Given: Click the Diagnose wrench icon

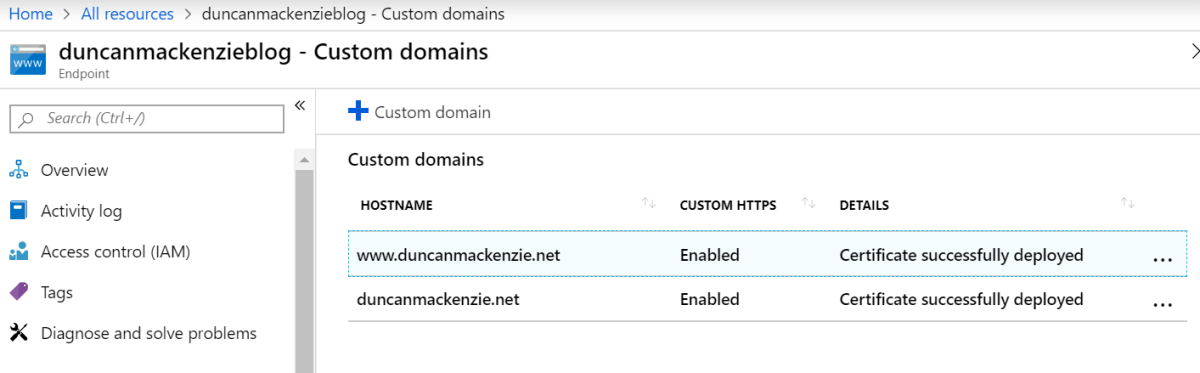Looking at the screenshot, I should (x=19, y=333).
